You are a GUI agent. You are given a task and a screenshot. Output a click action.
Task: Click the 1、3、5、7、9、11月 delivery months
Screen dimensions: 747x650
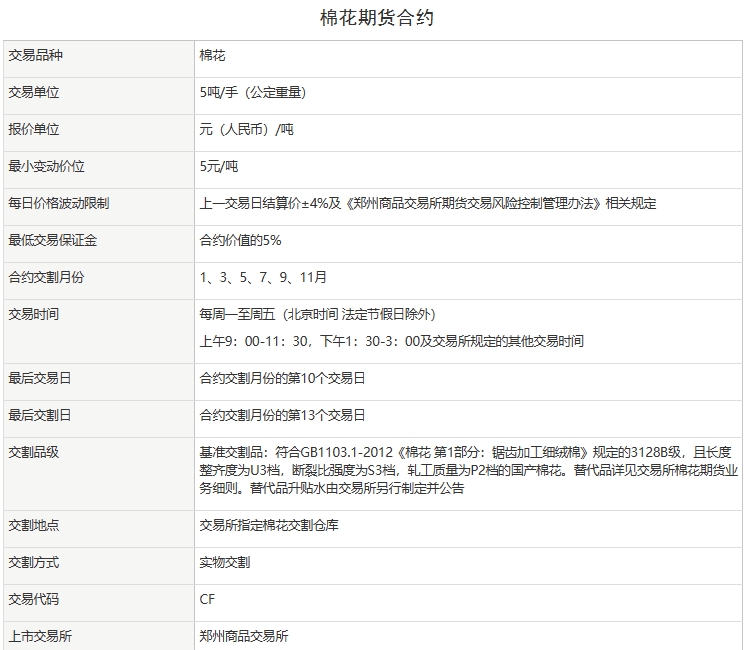point(263,277)
